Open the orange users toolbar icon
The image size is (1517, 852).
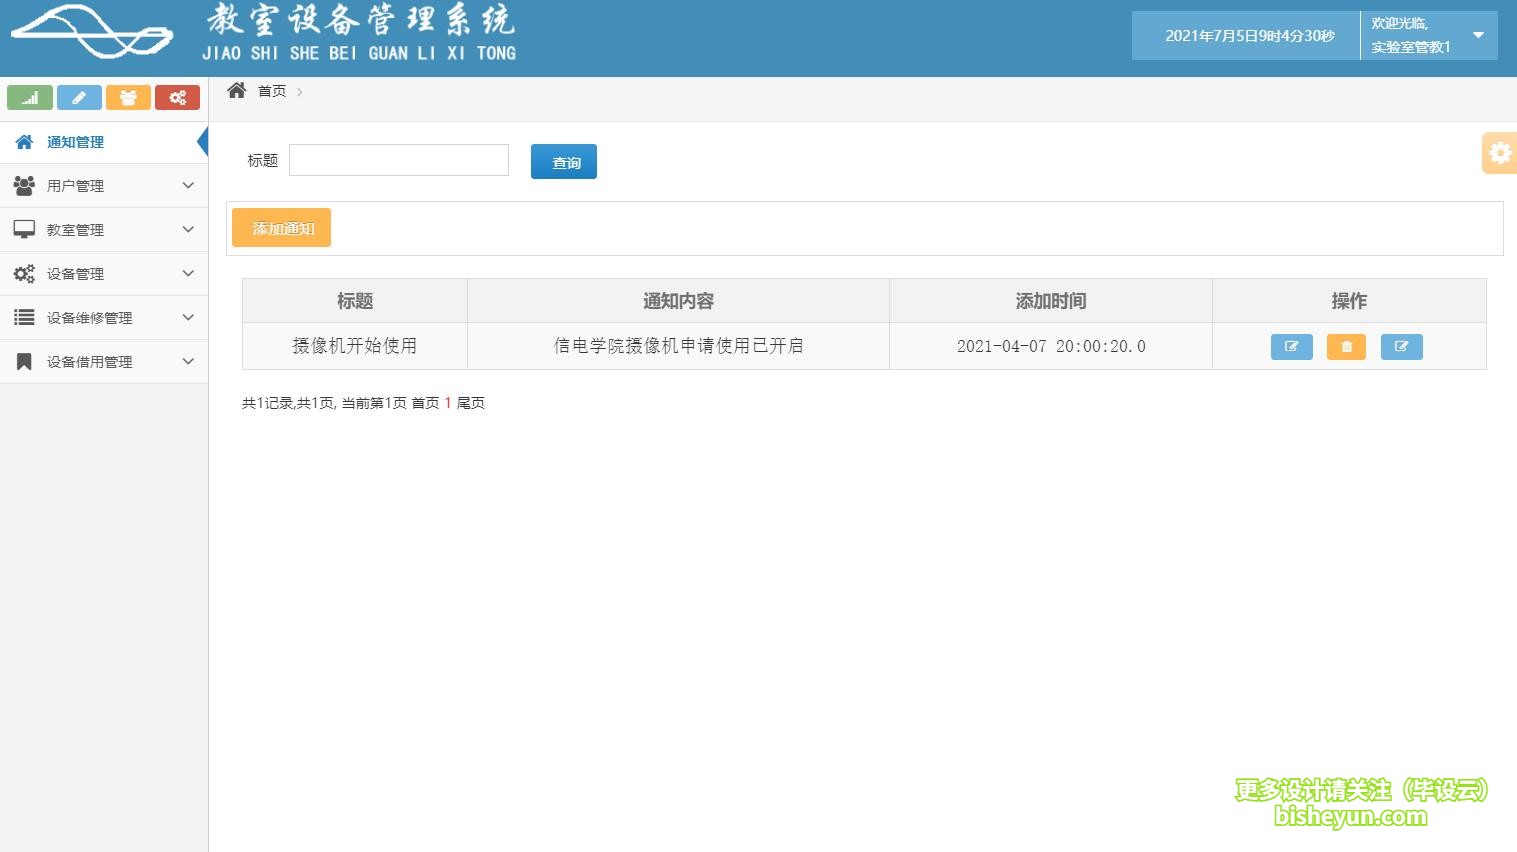128,97
